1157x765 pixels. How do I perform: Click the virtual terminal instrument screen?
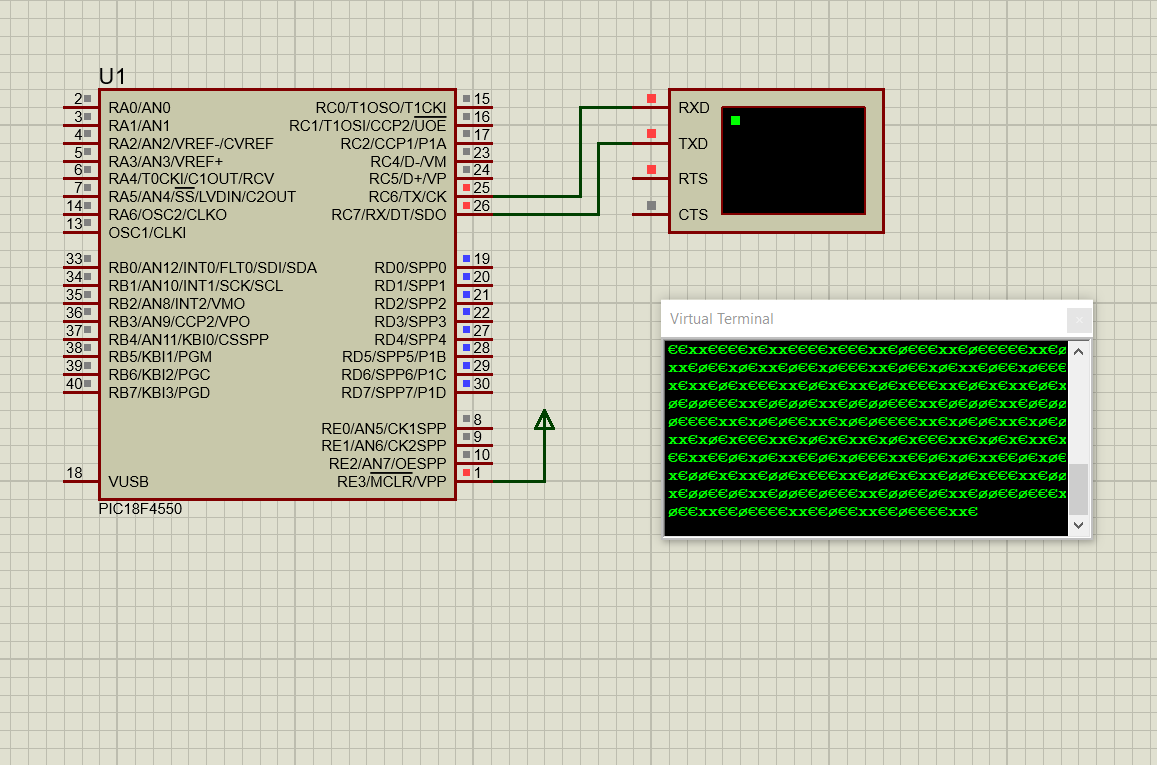coord(793,161)
